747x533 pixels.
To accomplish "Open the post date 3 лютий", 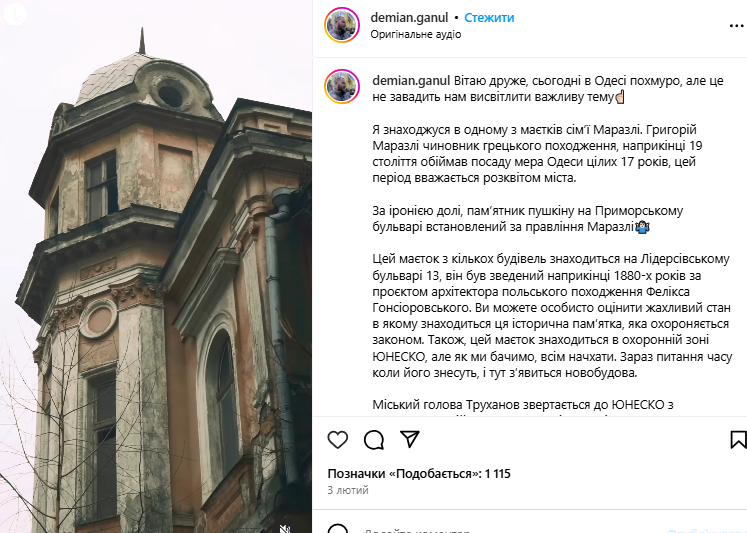I will [x=348, y=490].
